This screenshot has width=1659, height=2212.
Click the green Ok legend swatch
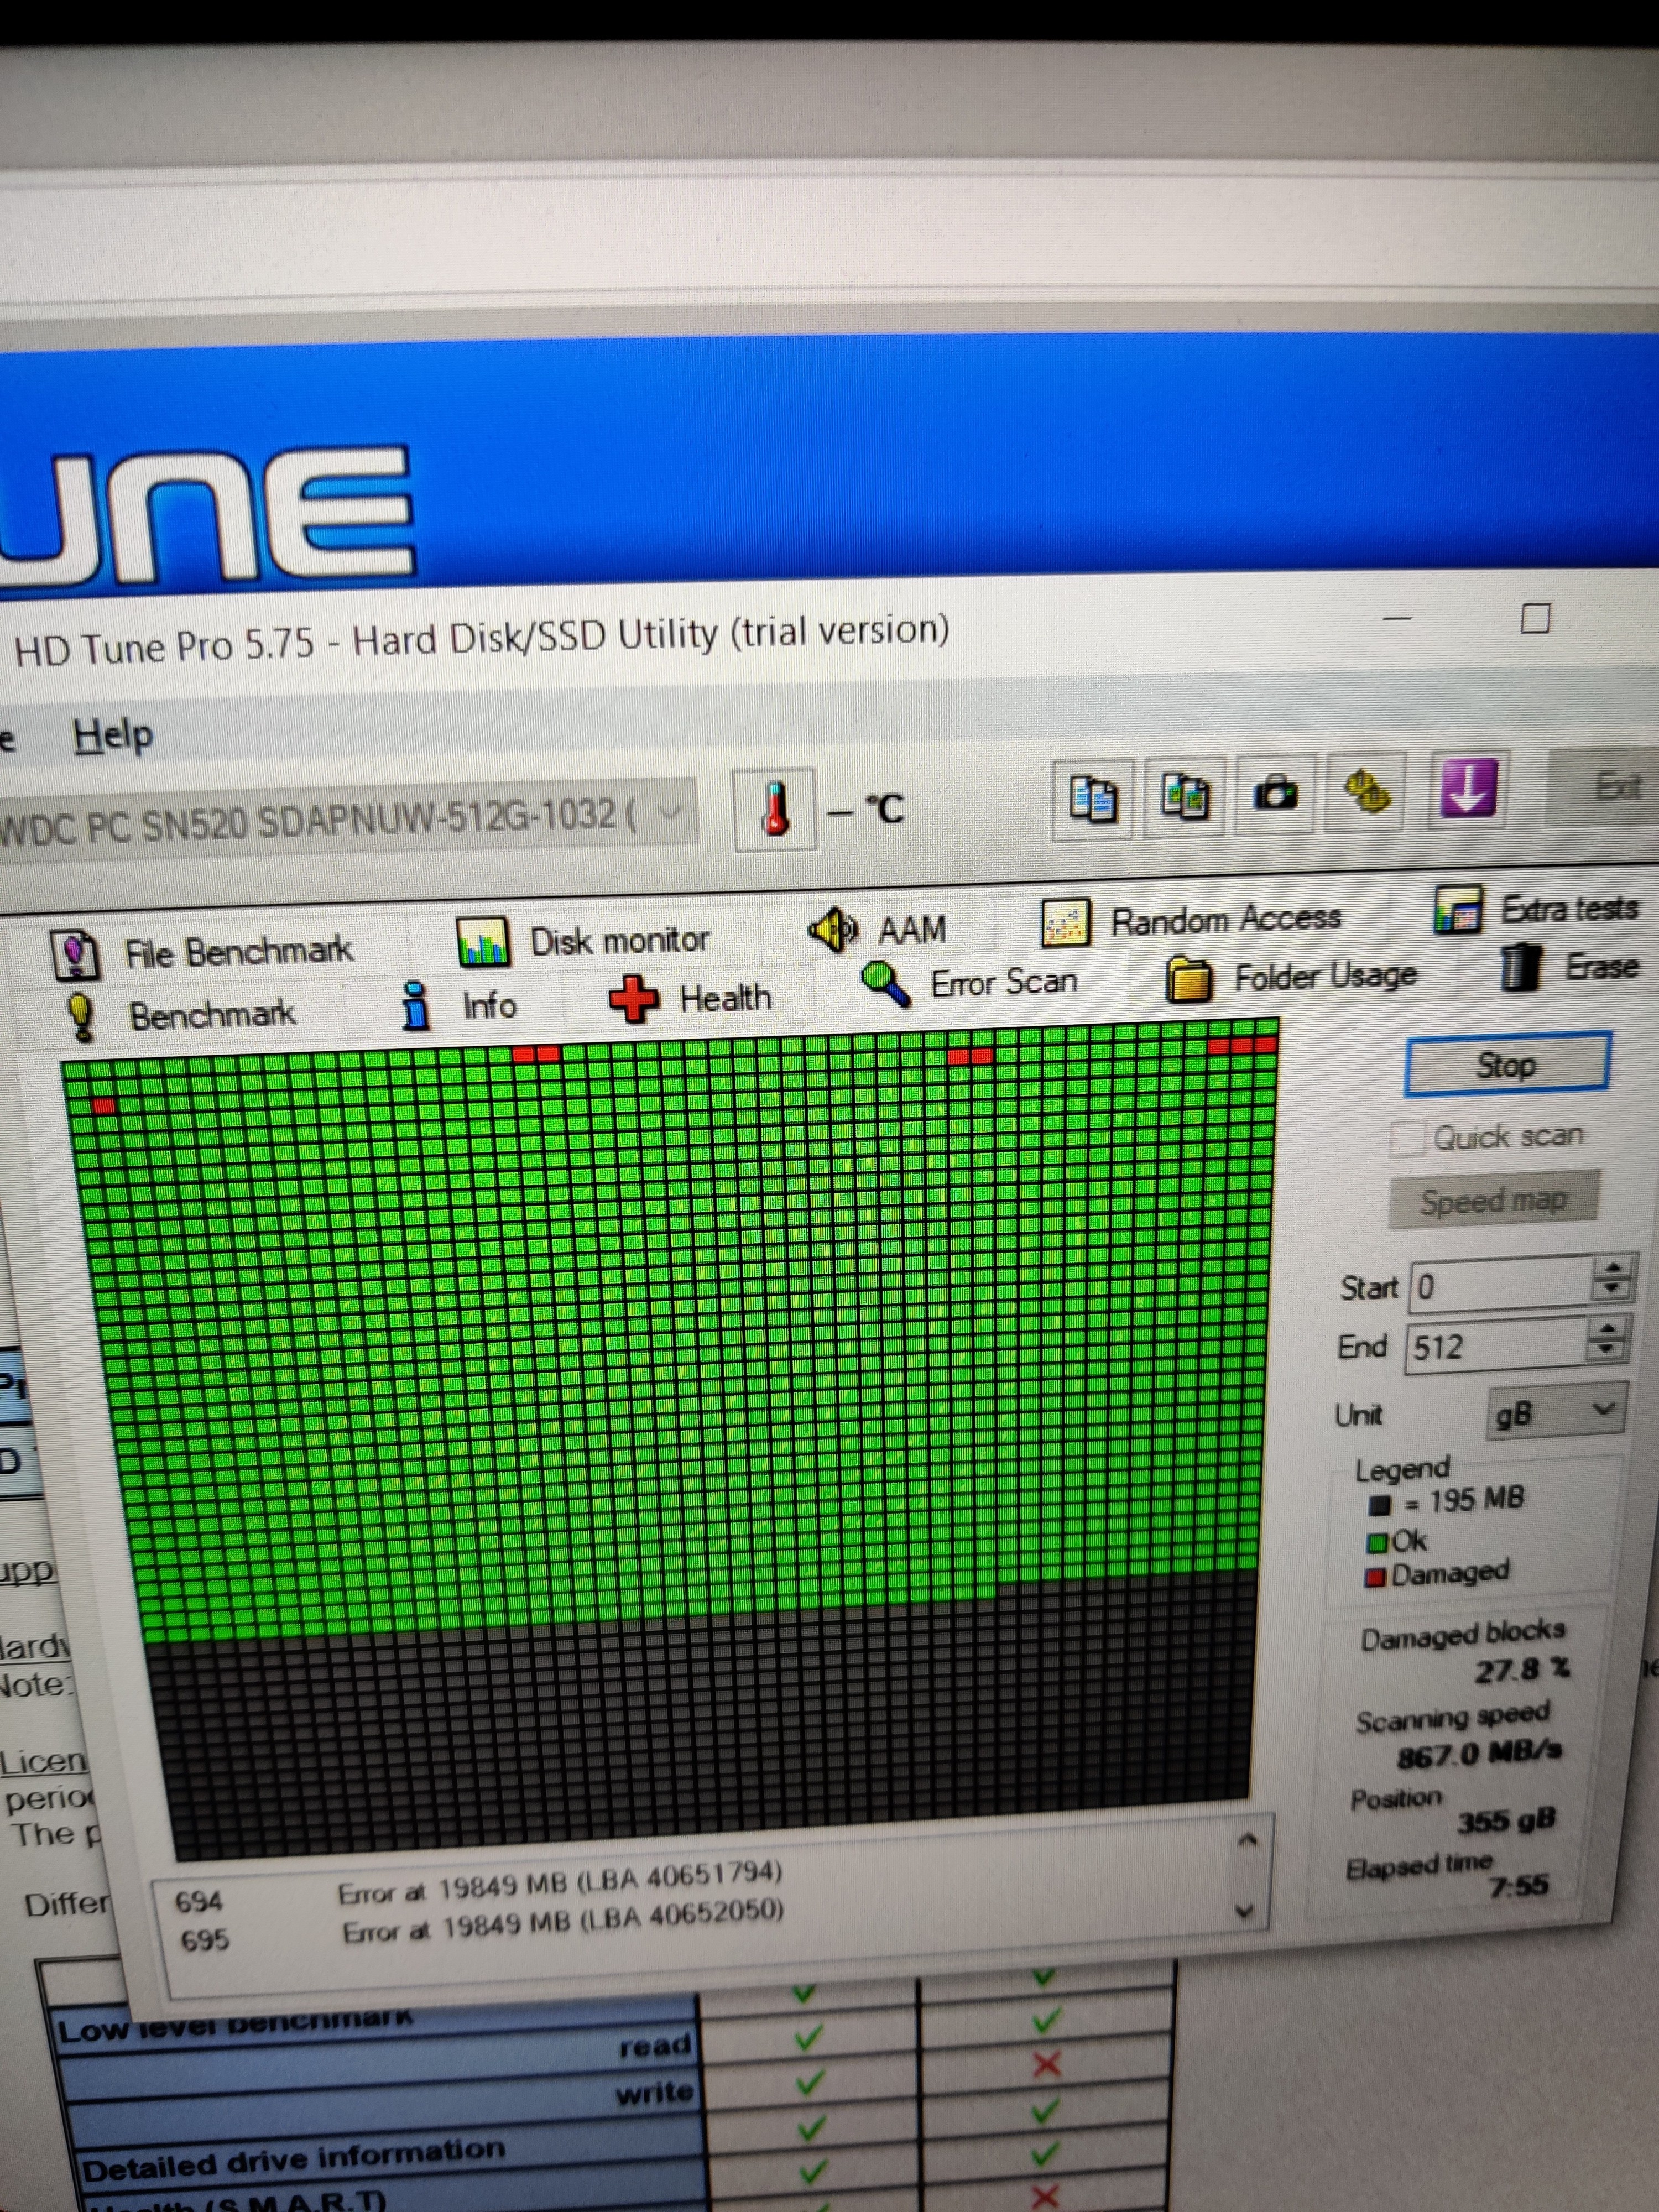point(1378,1543)
